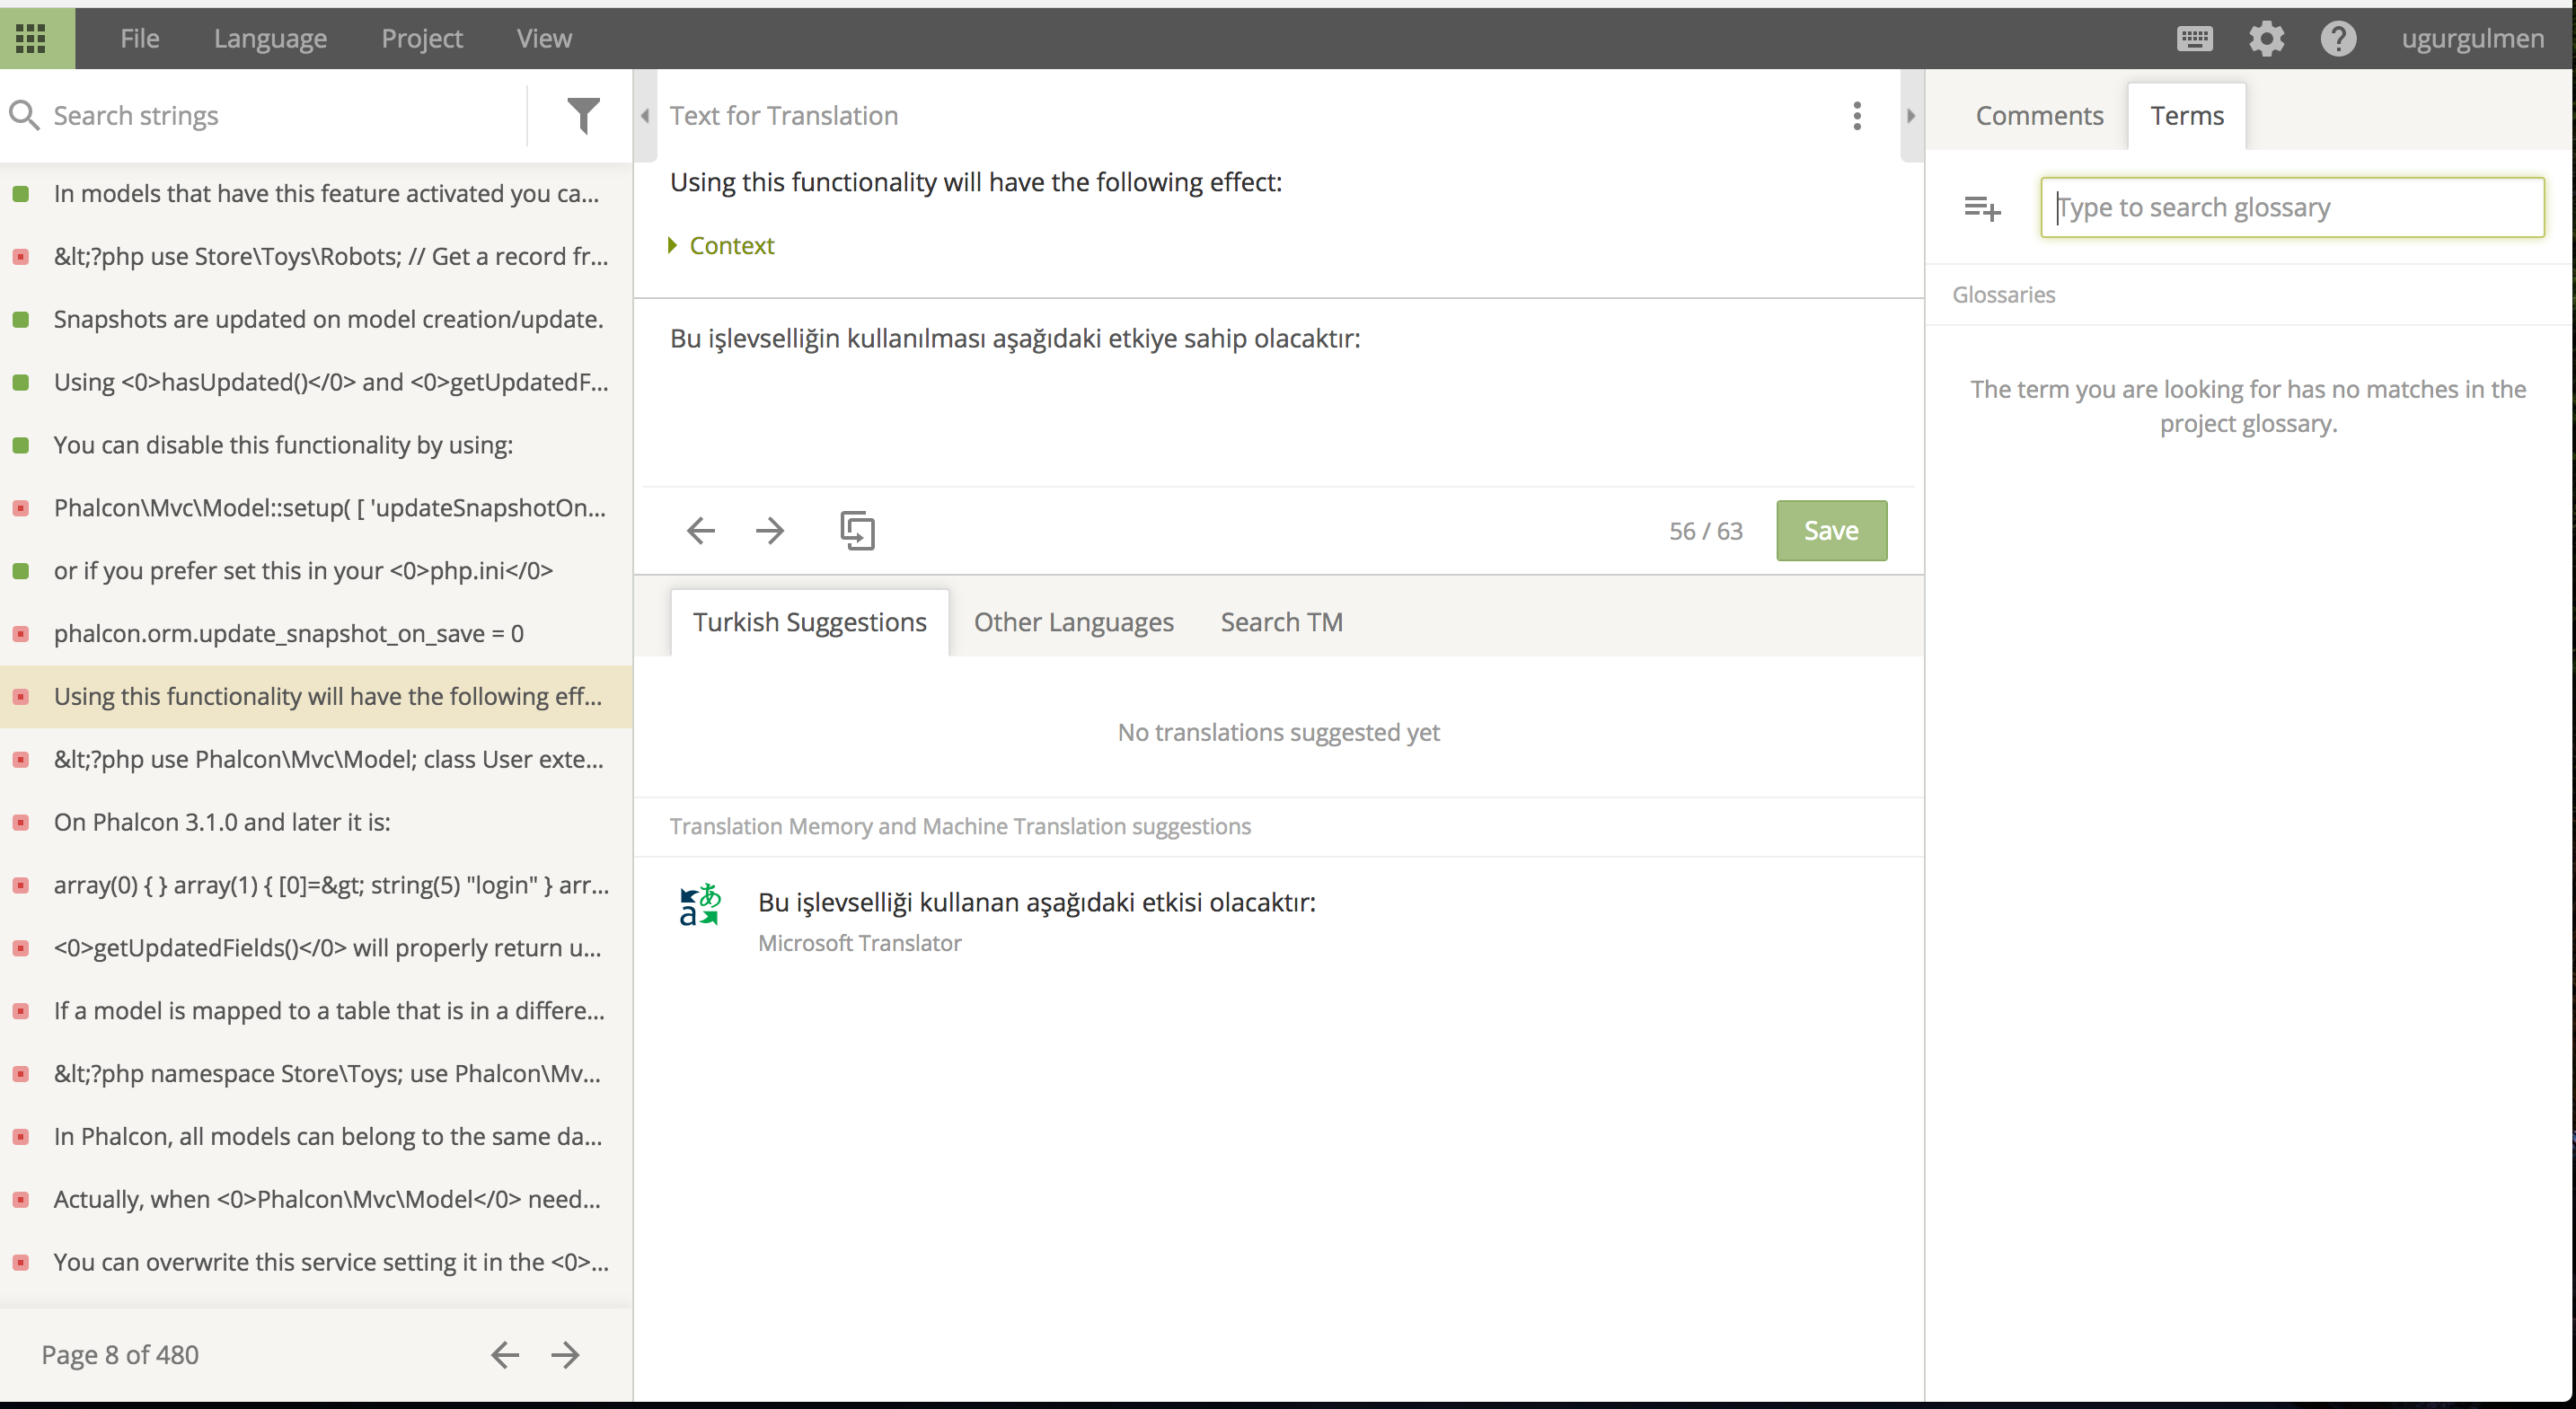Image resolution: width=2576 pixels, height=1409 pixels.
Task: Add a new glossary term icon
Action: (1982, 208)
